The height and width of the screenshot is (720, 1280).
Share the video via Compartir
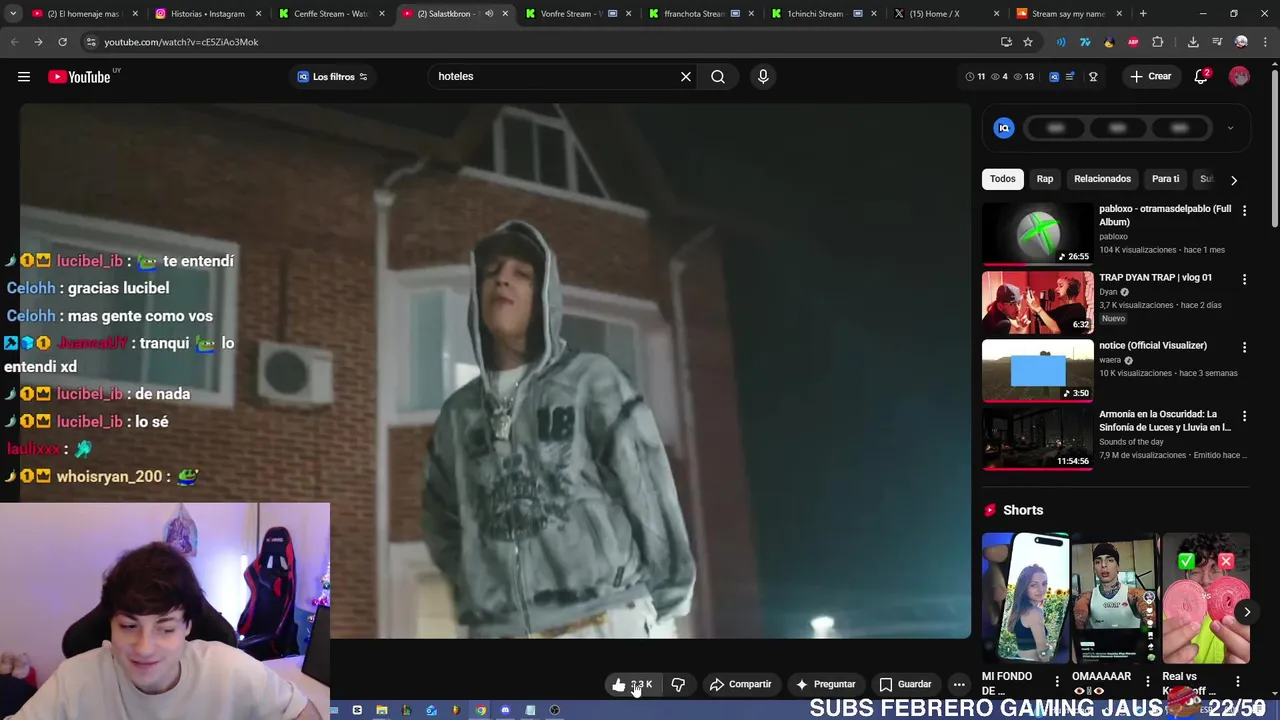(741, 685)
